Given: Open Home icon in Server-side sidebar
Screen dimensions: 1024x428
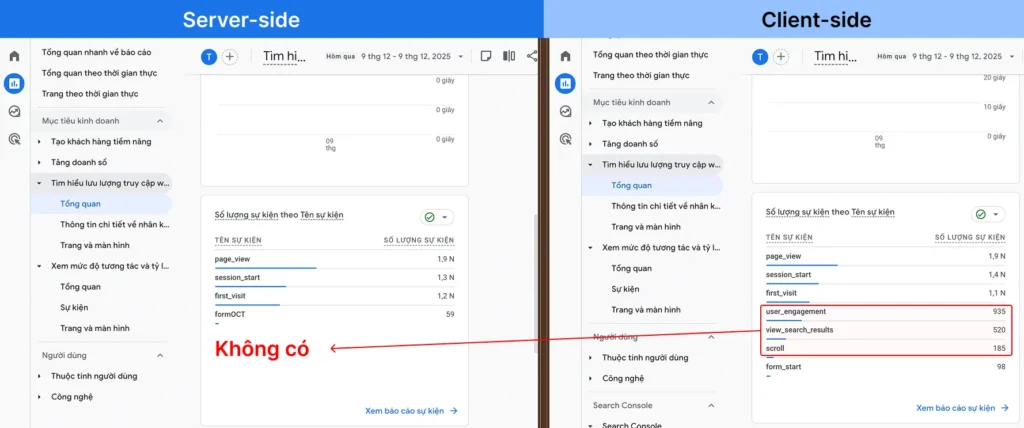Looking at the screenshot, I should pyautogui.click(x=14, y=56).
